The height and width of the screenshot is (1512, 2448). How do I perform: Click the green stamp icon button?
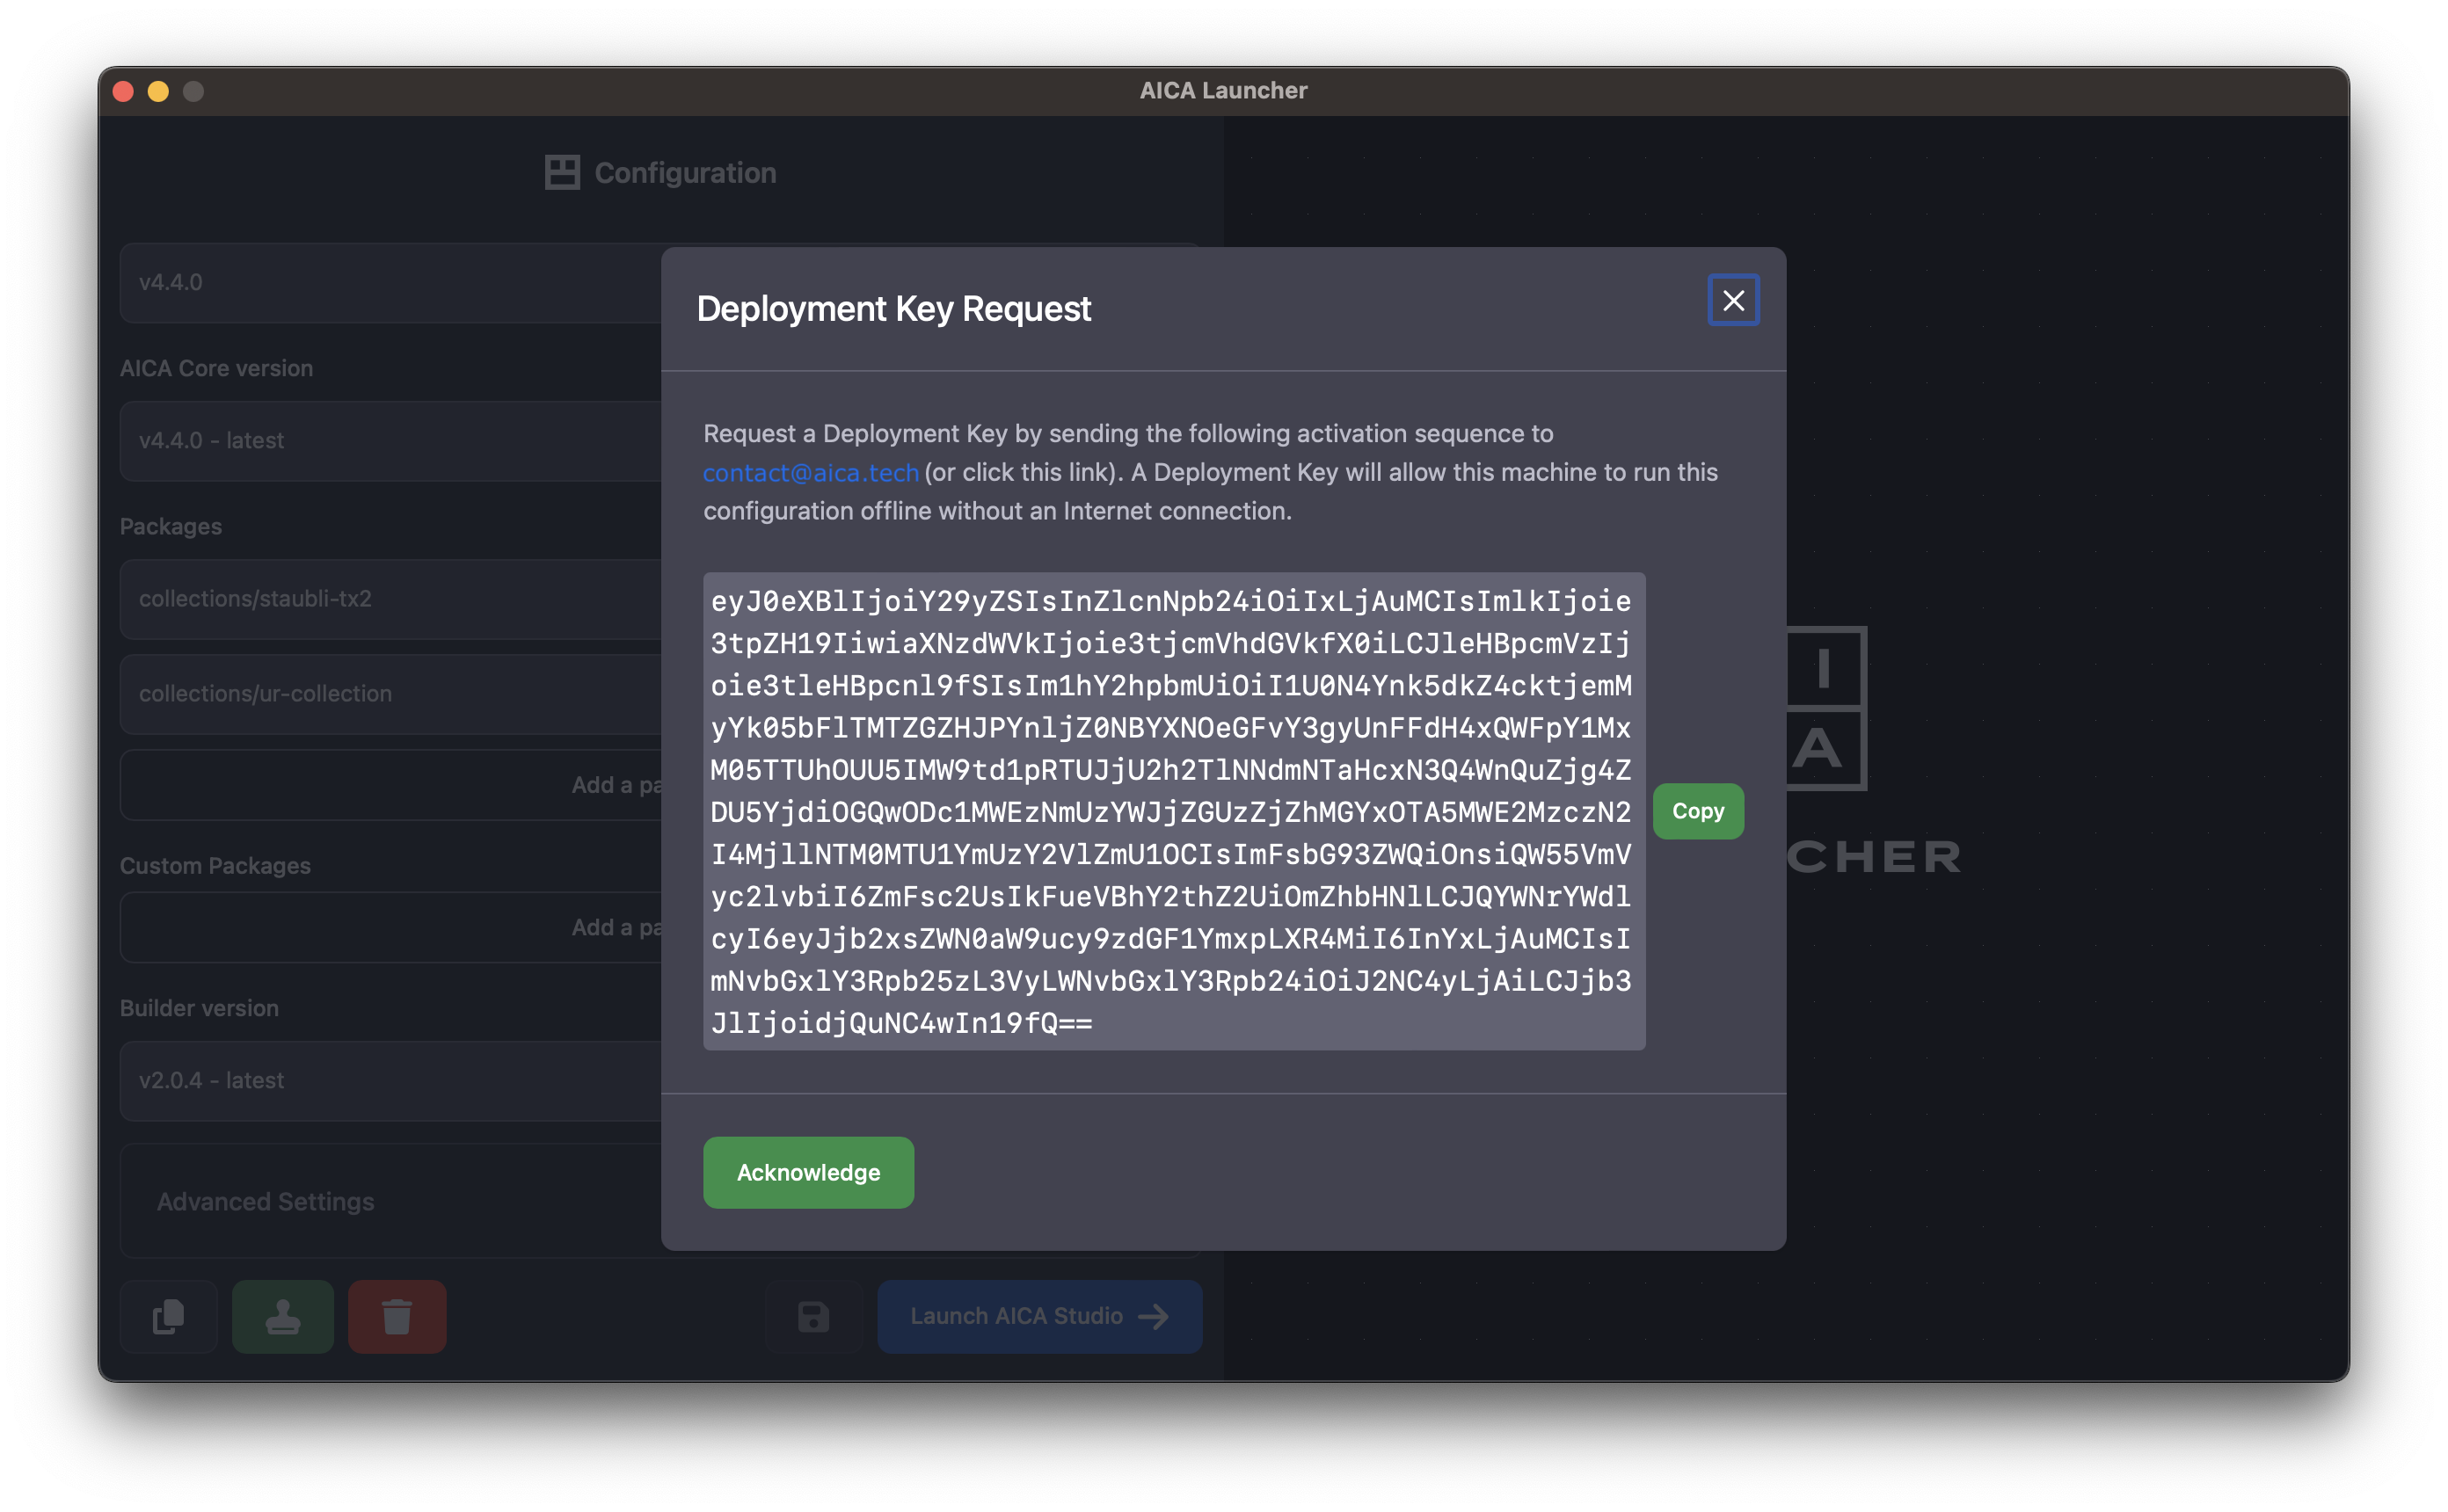[x=283, y=1316]
